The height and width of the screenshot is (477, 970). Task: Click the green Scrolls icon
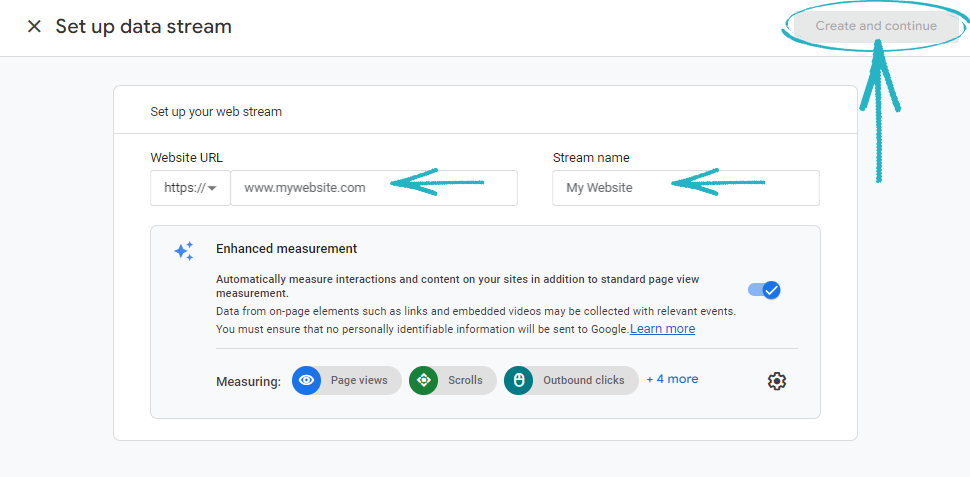pyautogui.click(x=423, y=380)
